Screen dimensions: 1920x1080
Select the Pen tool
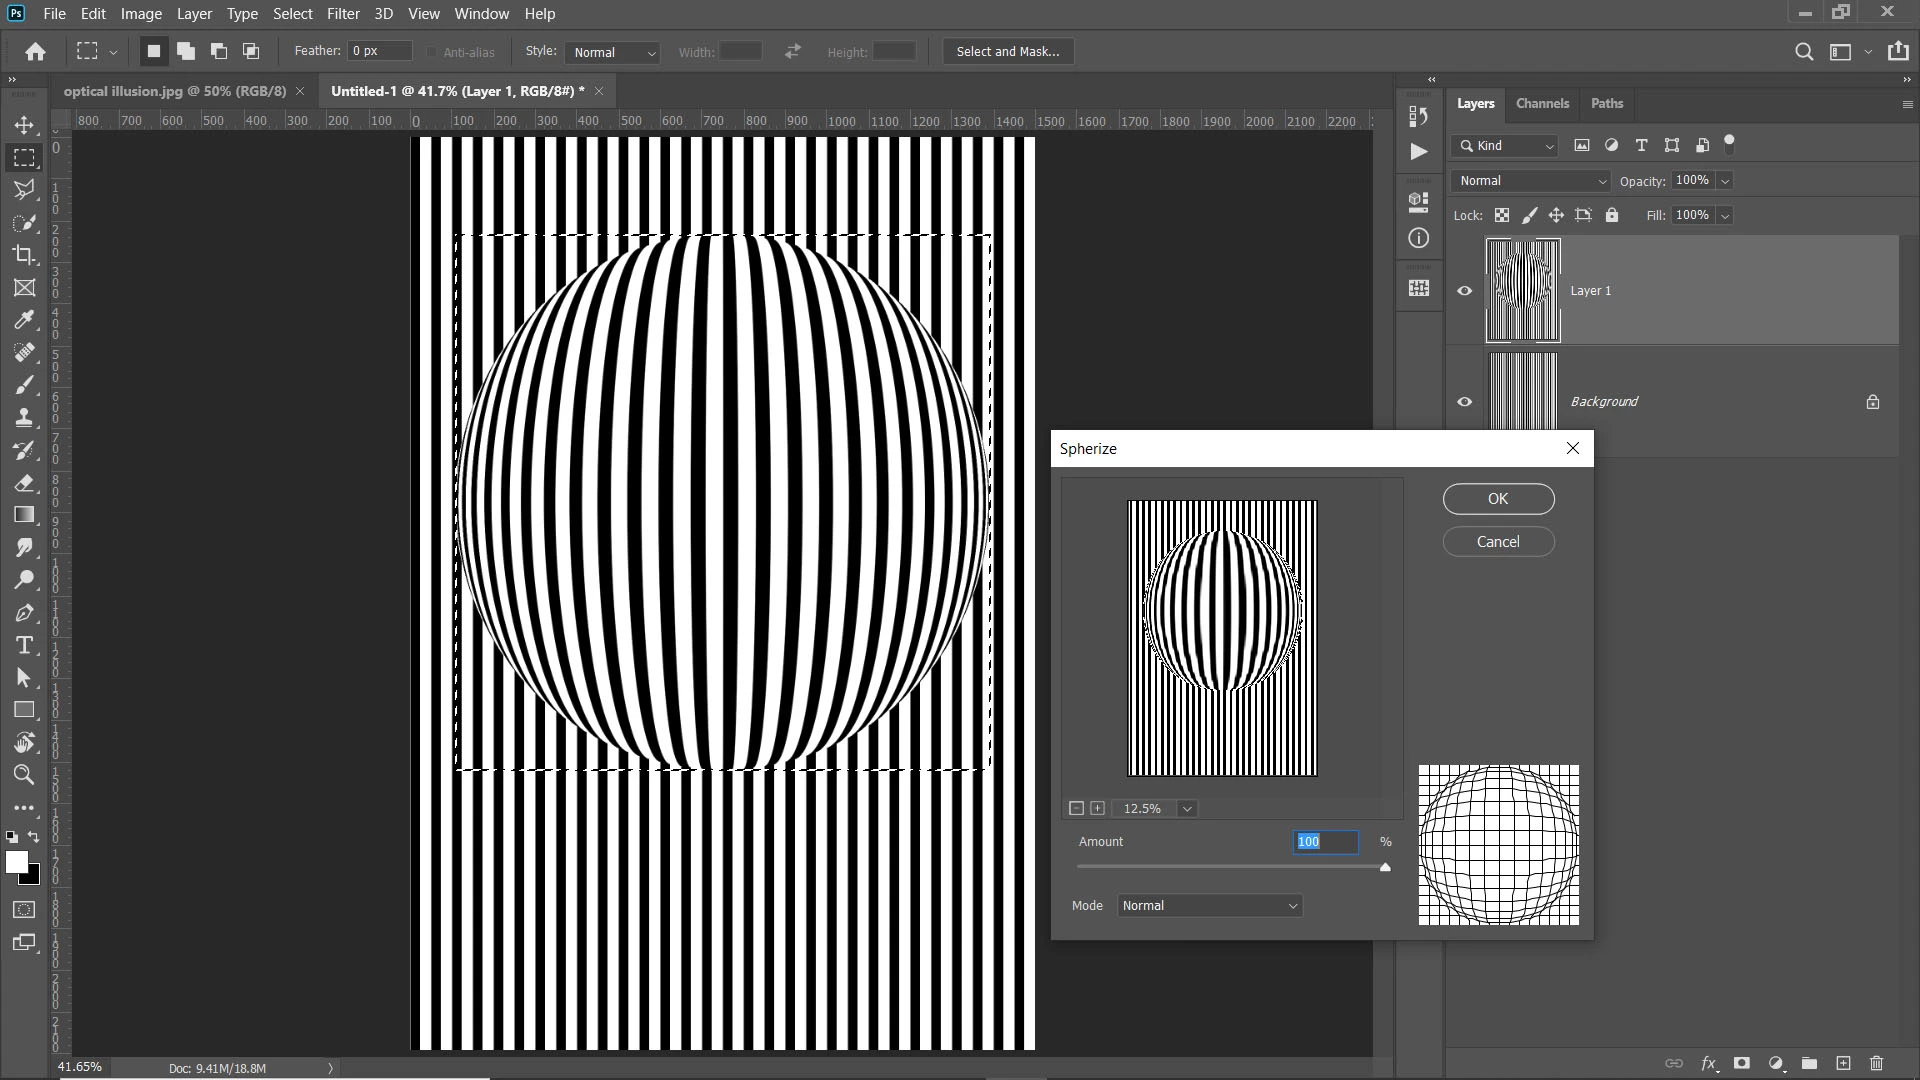(x=24, y=613)
